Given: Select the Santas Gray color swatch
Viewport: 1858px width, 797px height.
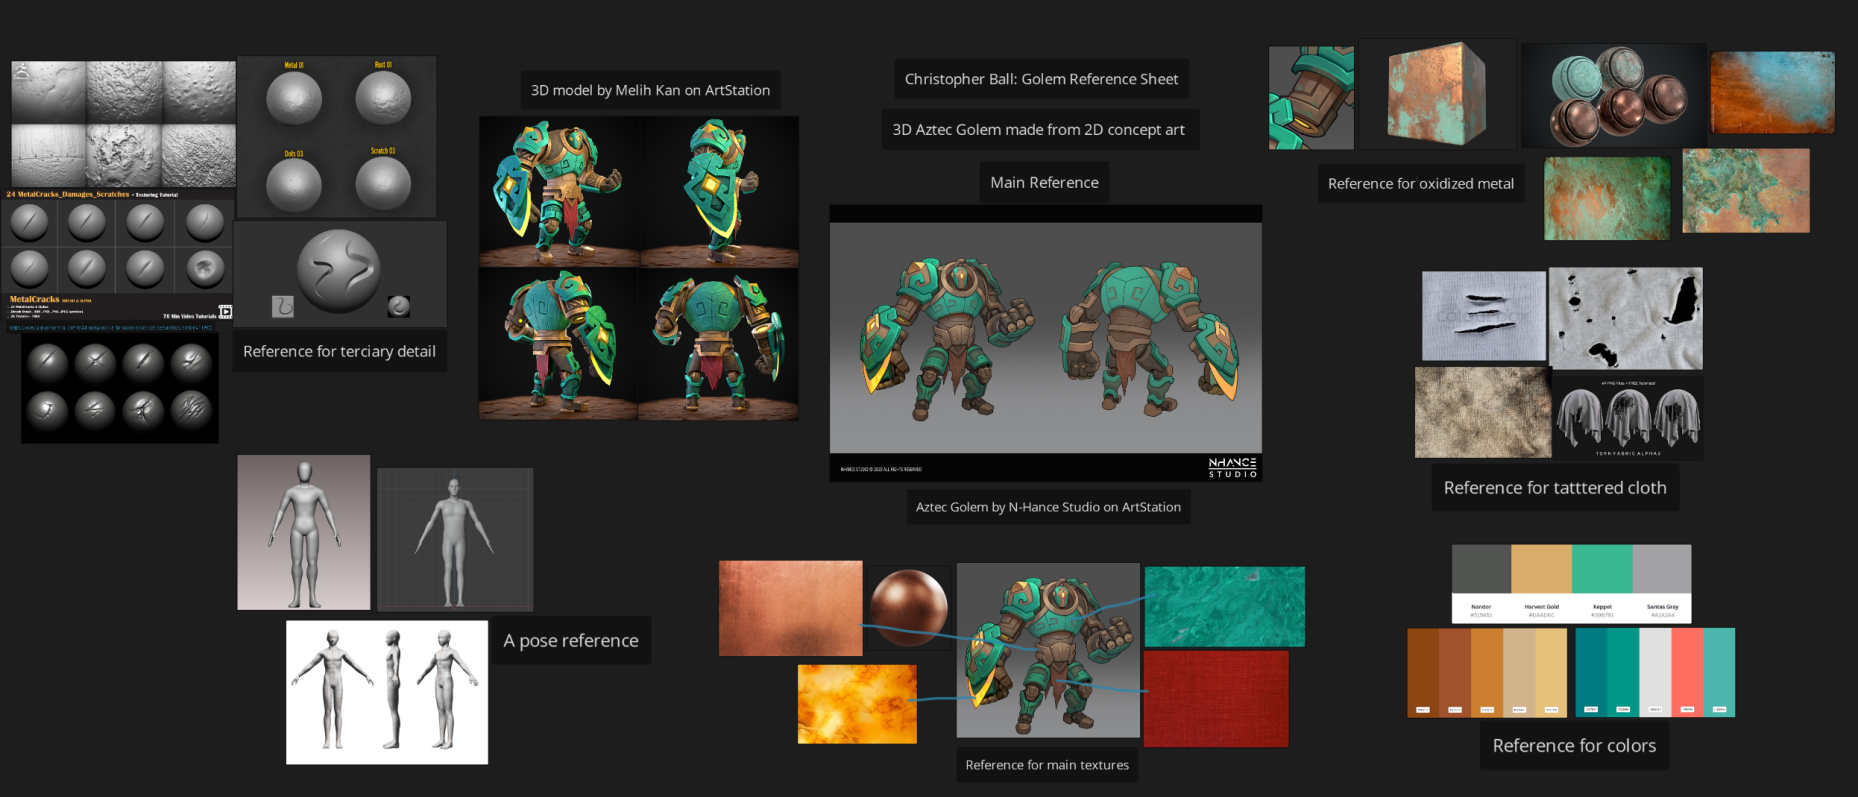Looking at the screenshot, I should pos(1662,569).
